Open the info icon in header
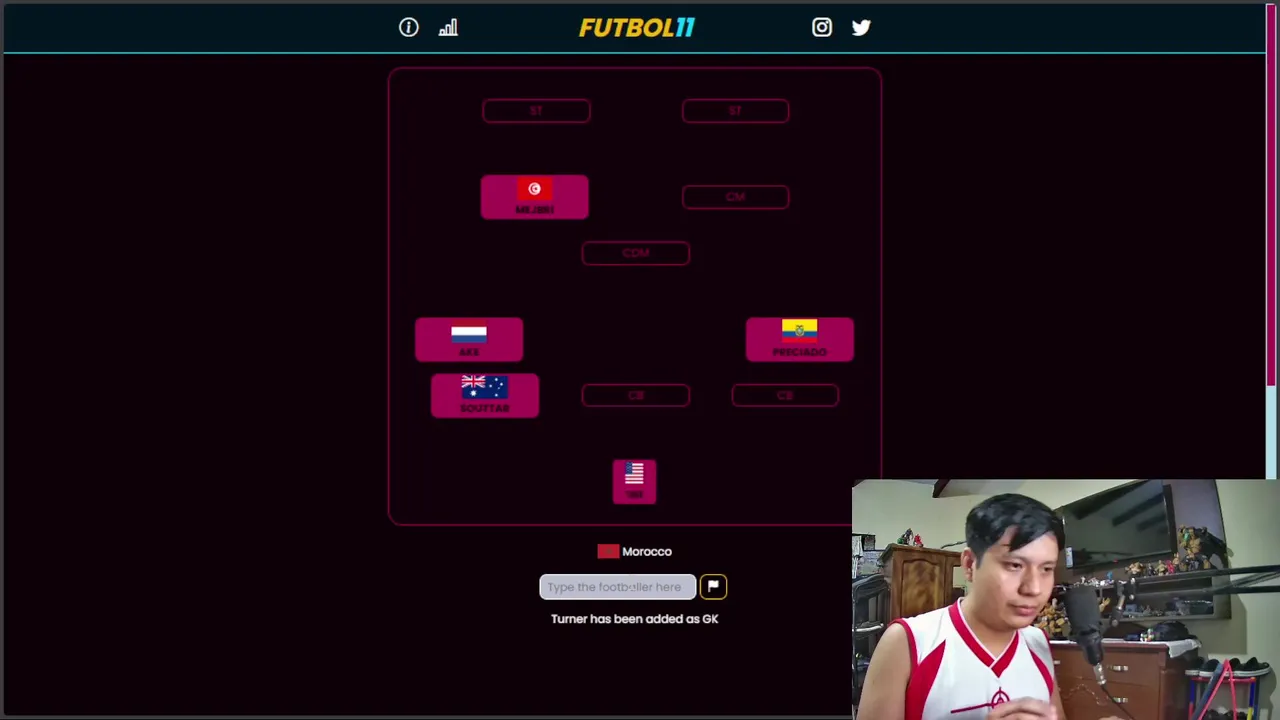The width and height of the screenshot is (1280, 720). 408,28
